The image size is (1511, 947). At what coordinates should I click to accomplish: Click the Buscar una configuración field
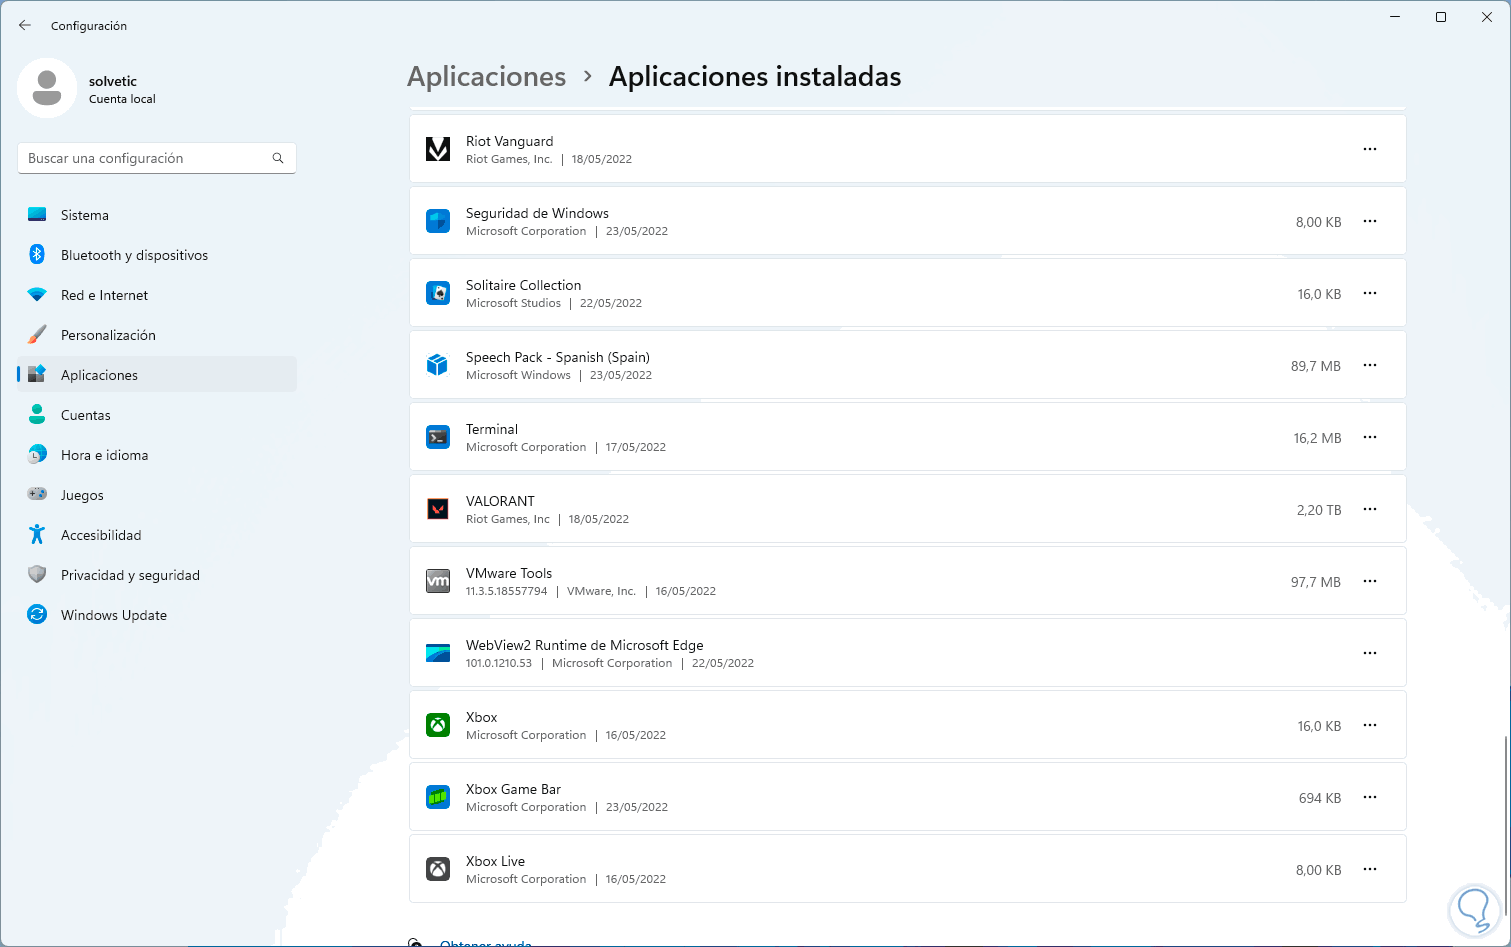(145, 158)
